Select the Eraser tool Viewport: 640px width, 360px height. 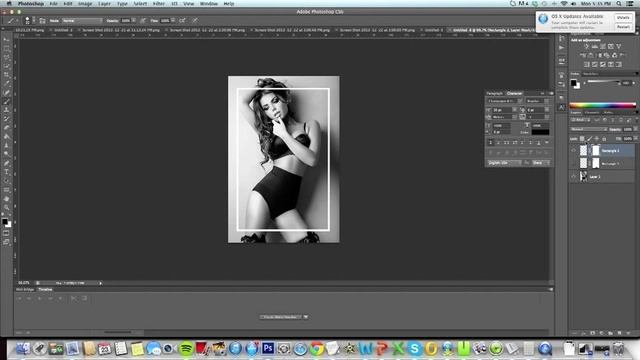click(7, 127)
